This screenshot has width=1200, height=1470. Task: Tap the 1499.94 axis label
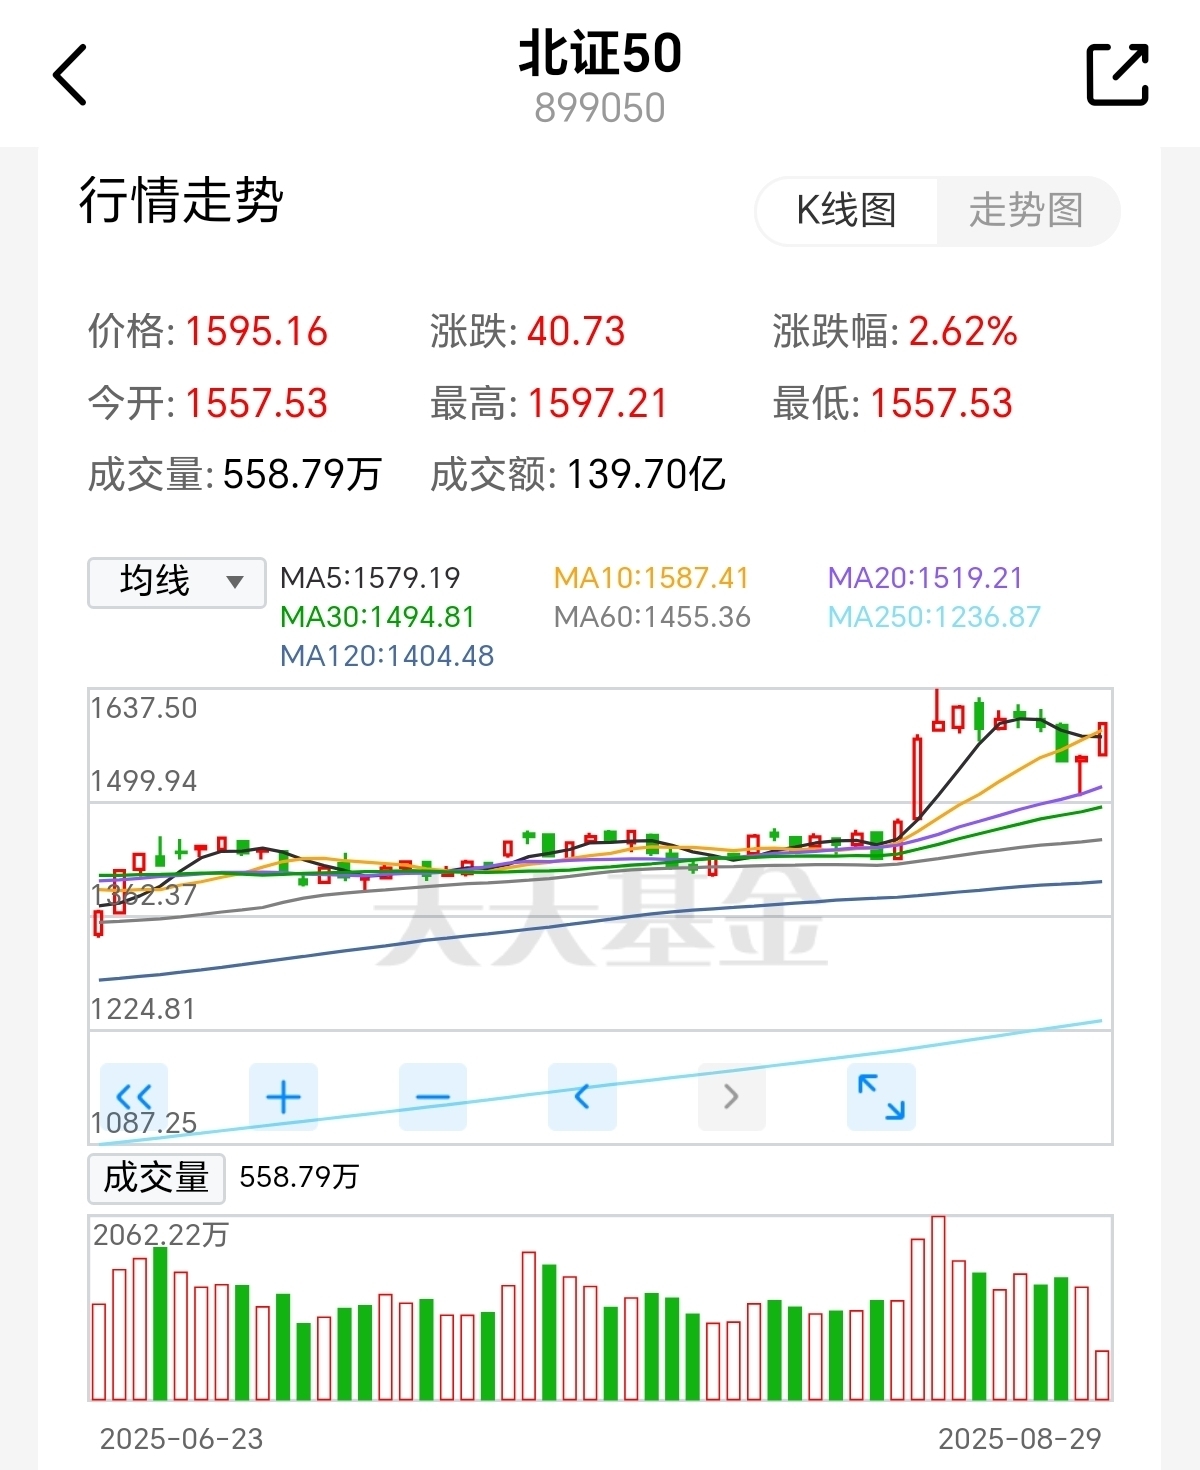[144, 781]
